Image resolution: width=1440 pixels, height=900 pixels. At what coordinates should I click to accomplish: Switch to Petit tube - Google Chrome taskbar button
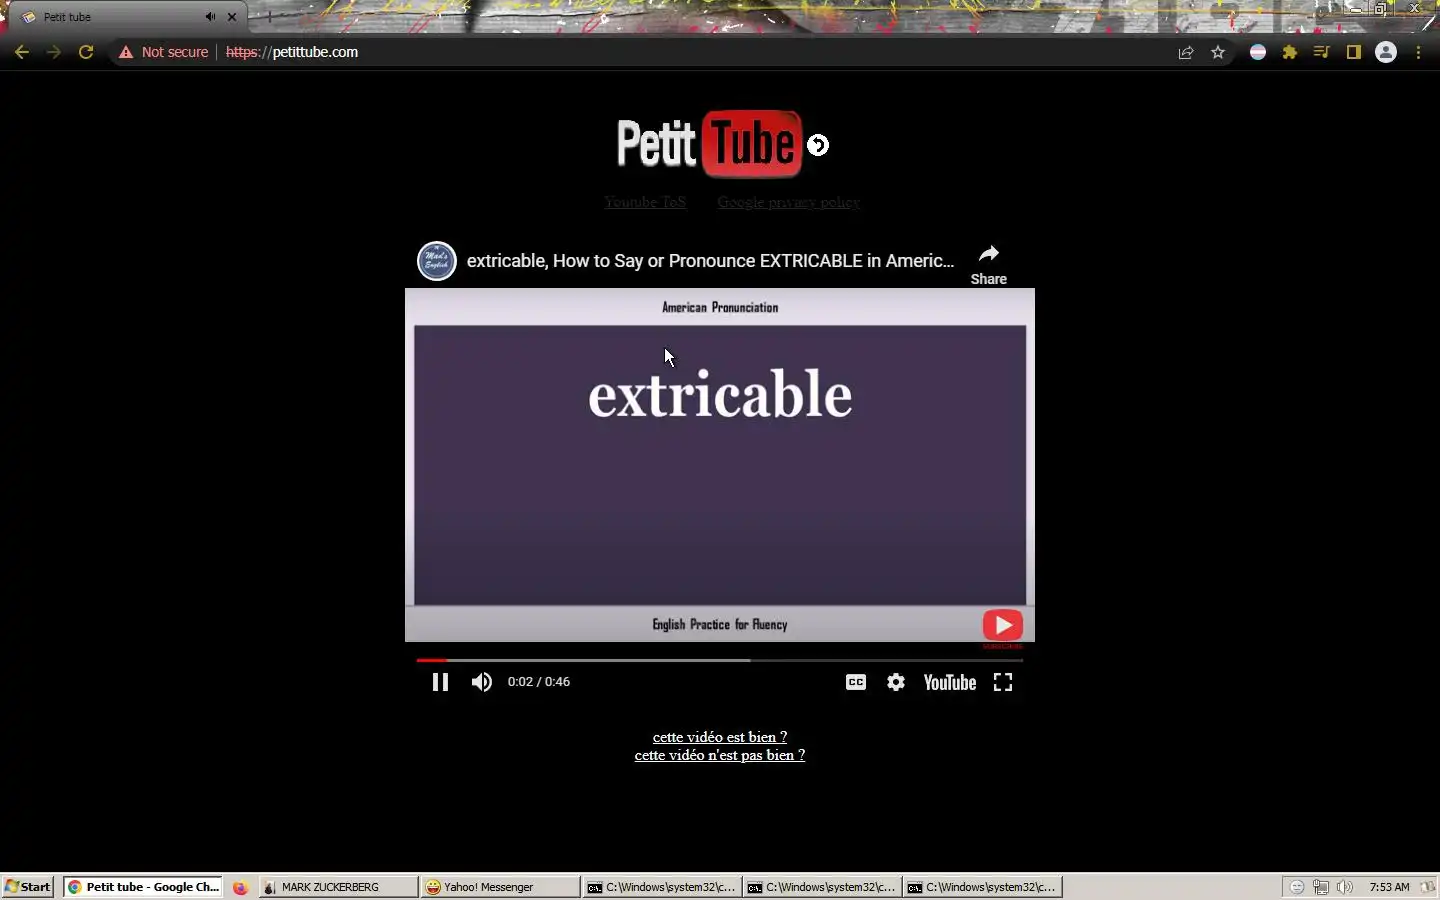(142, 887)
